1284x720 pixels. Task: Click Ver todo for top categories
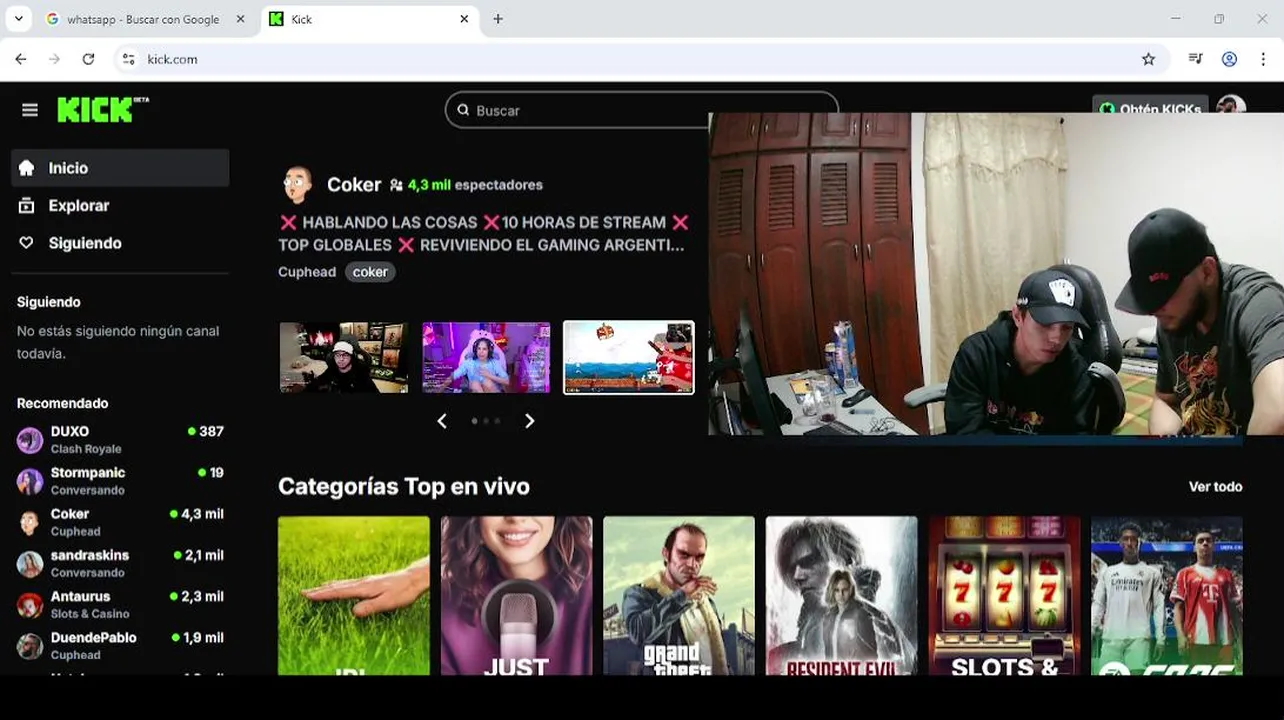tap(1215, 487)
